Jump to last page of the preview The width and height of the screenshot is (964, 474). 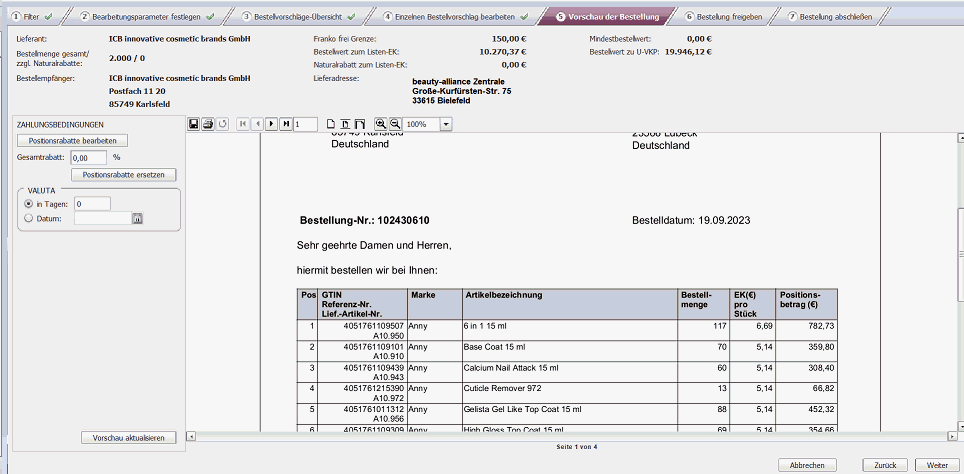pyautogui.click(x=285, y=124)
